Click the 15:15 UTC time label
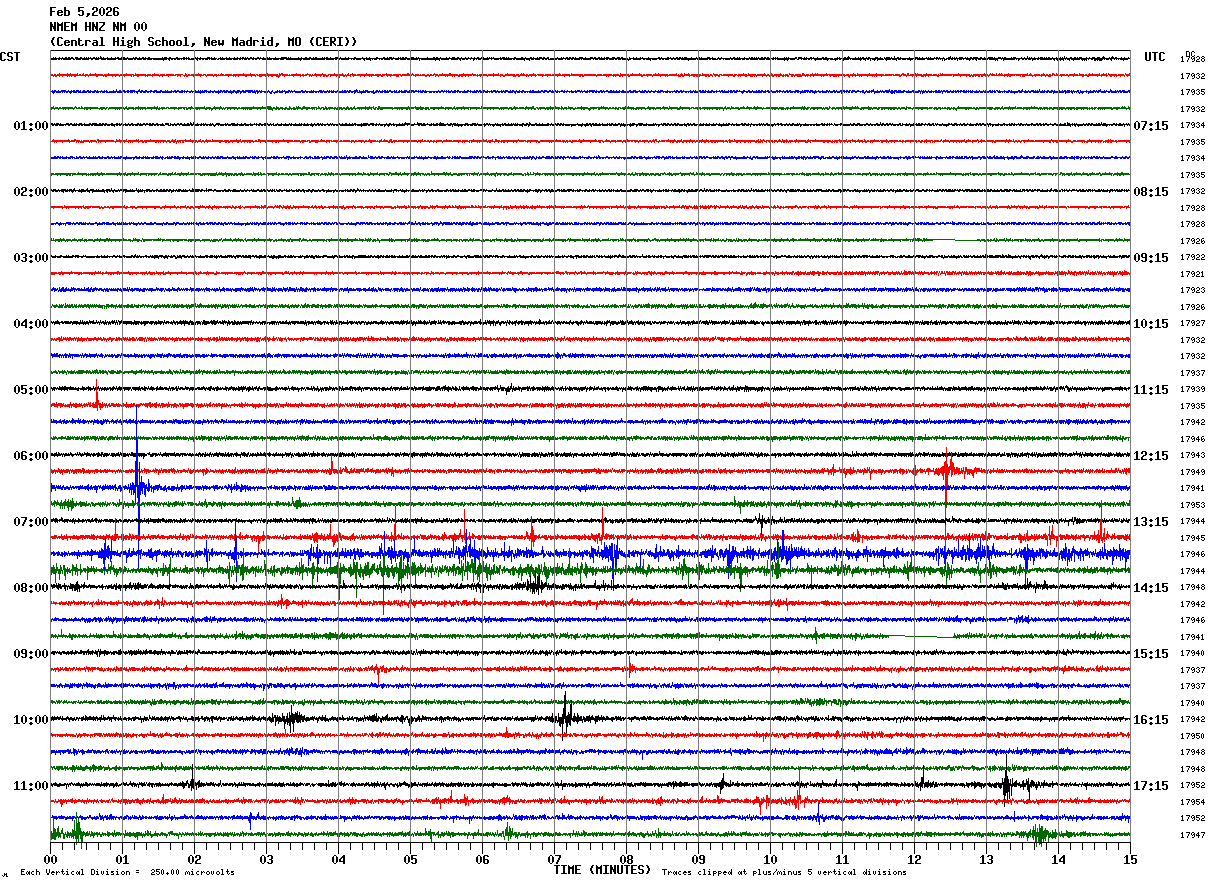Image resolution: width=1210 pixels, height=886 pixels. pos(1151,654)
